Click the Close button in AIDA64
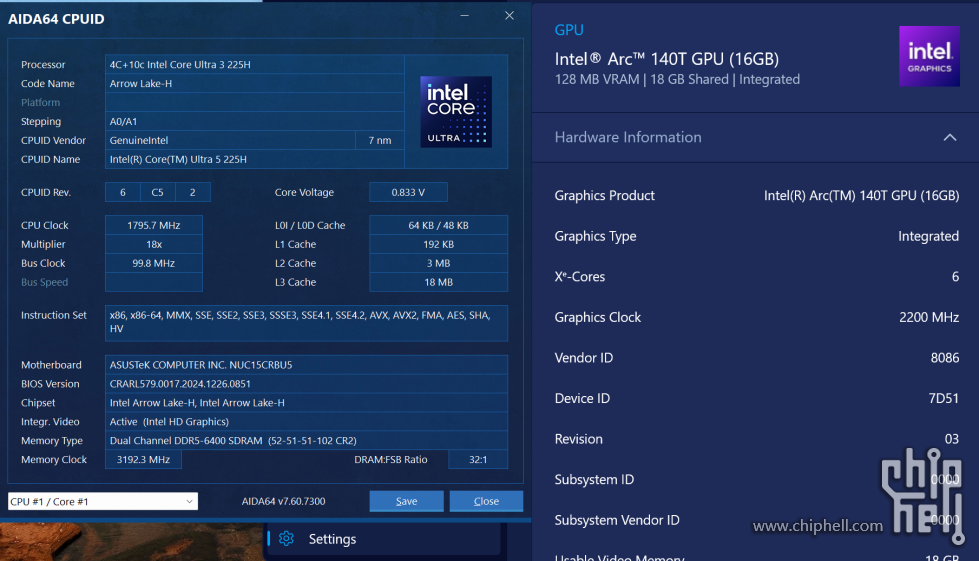 click(486, 501)
